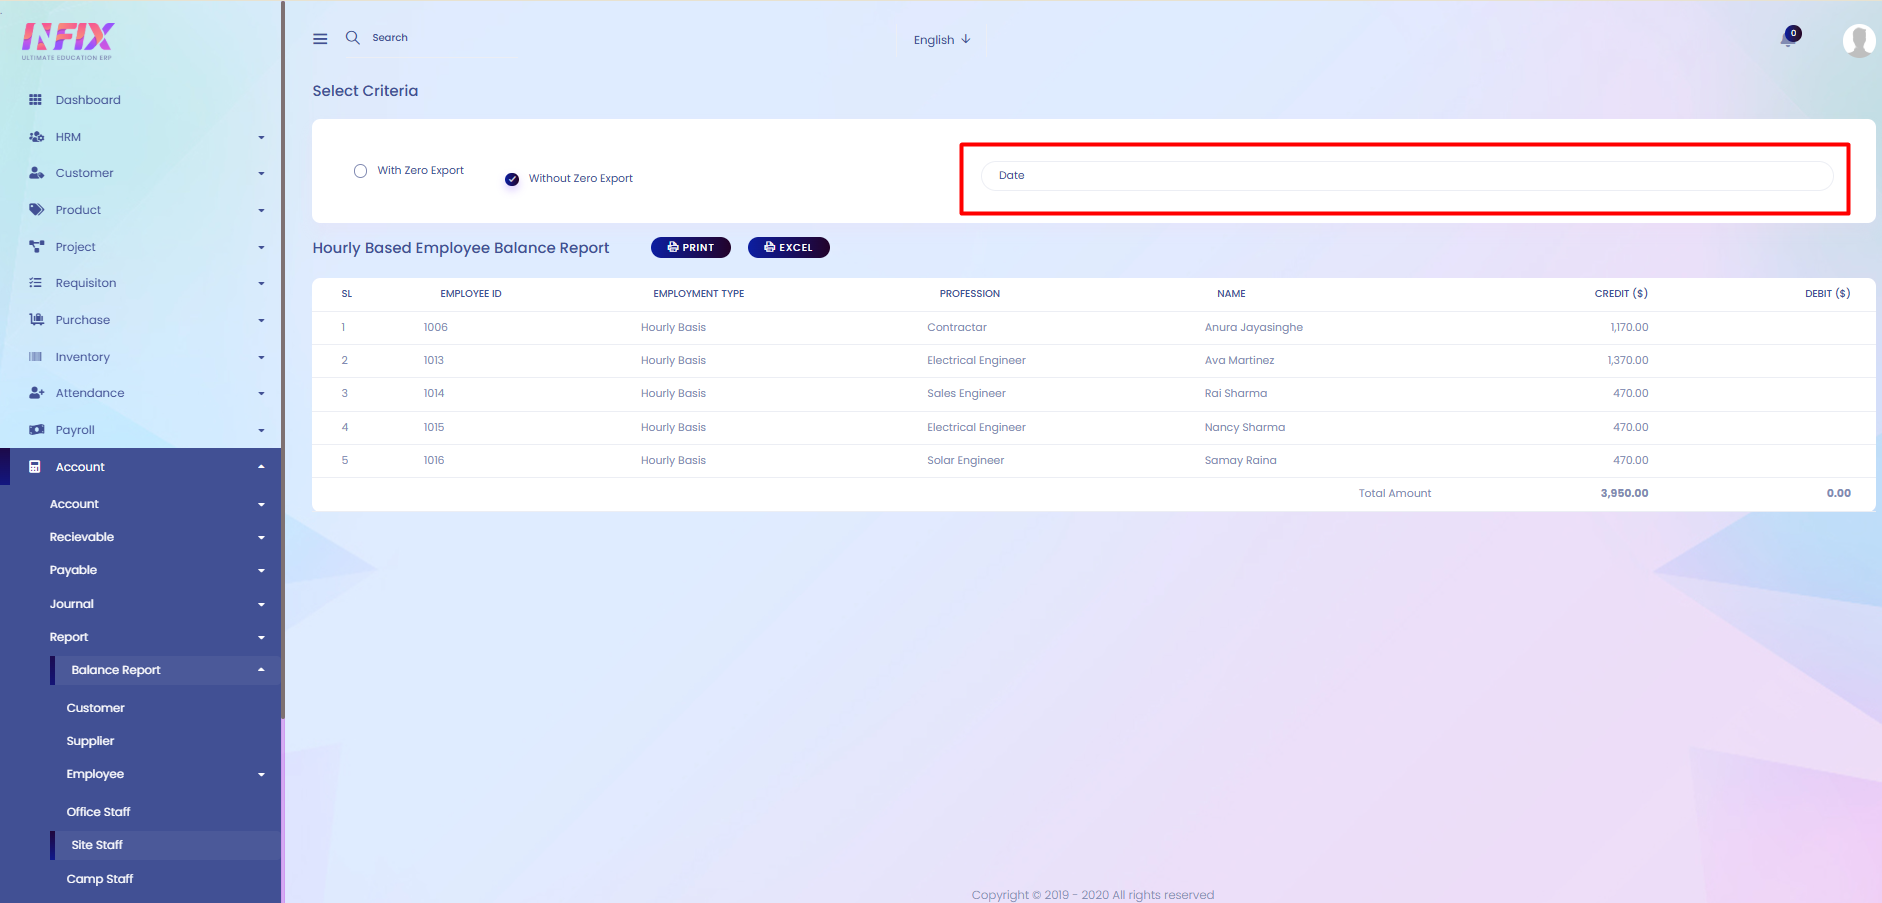Select the With Zero Export radio

[x=360, y=171]
